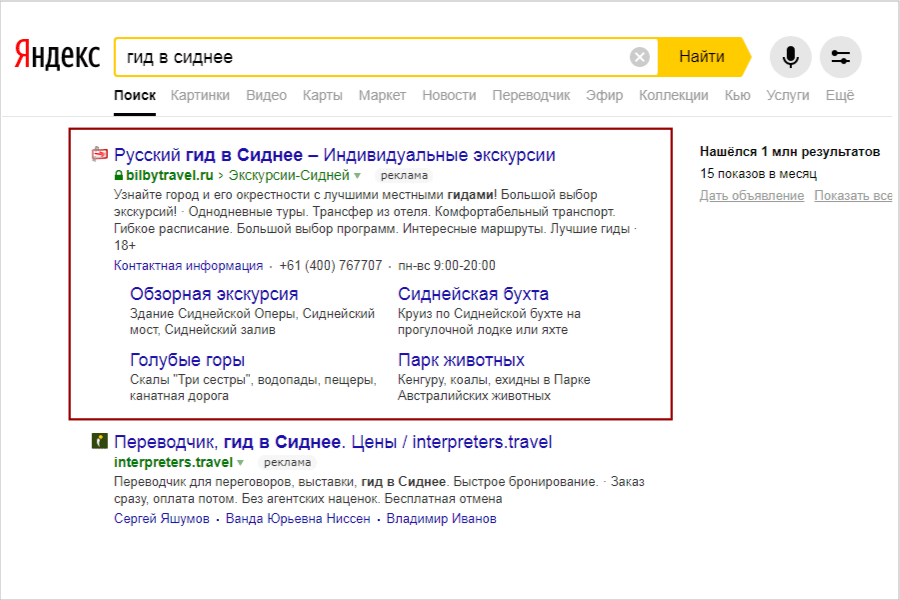The height and width of the screenshot is (600, 900).
Task: Open the Владимир Иванов link
Action: tap(441, 518)
